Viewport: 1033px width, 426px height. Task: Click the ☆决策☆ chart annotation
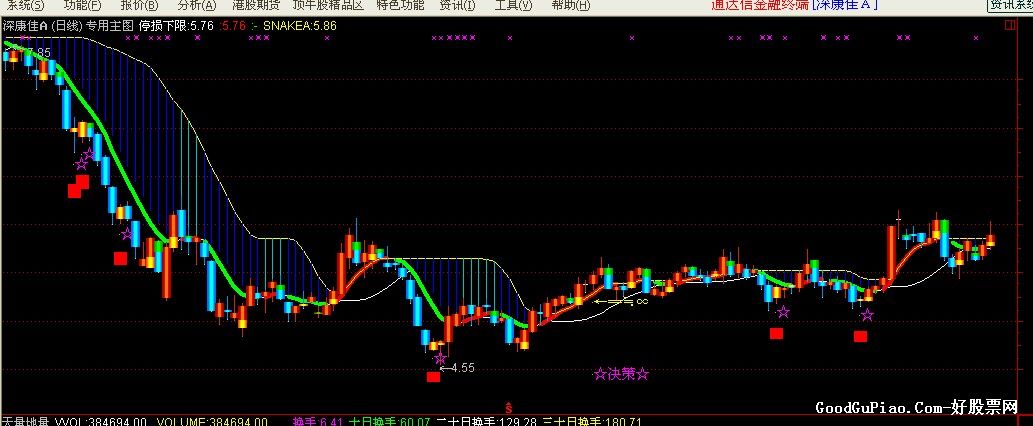tap(621, 374)
